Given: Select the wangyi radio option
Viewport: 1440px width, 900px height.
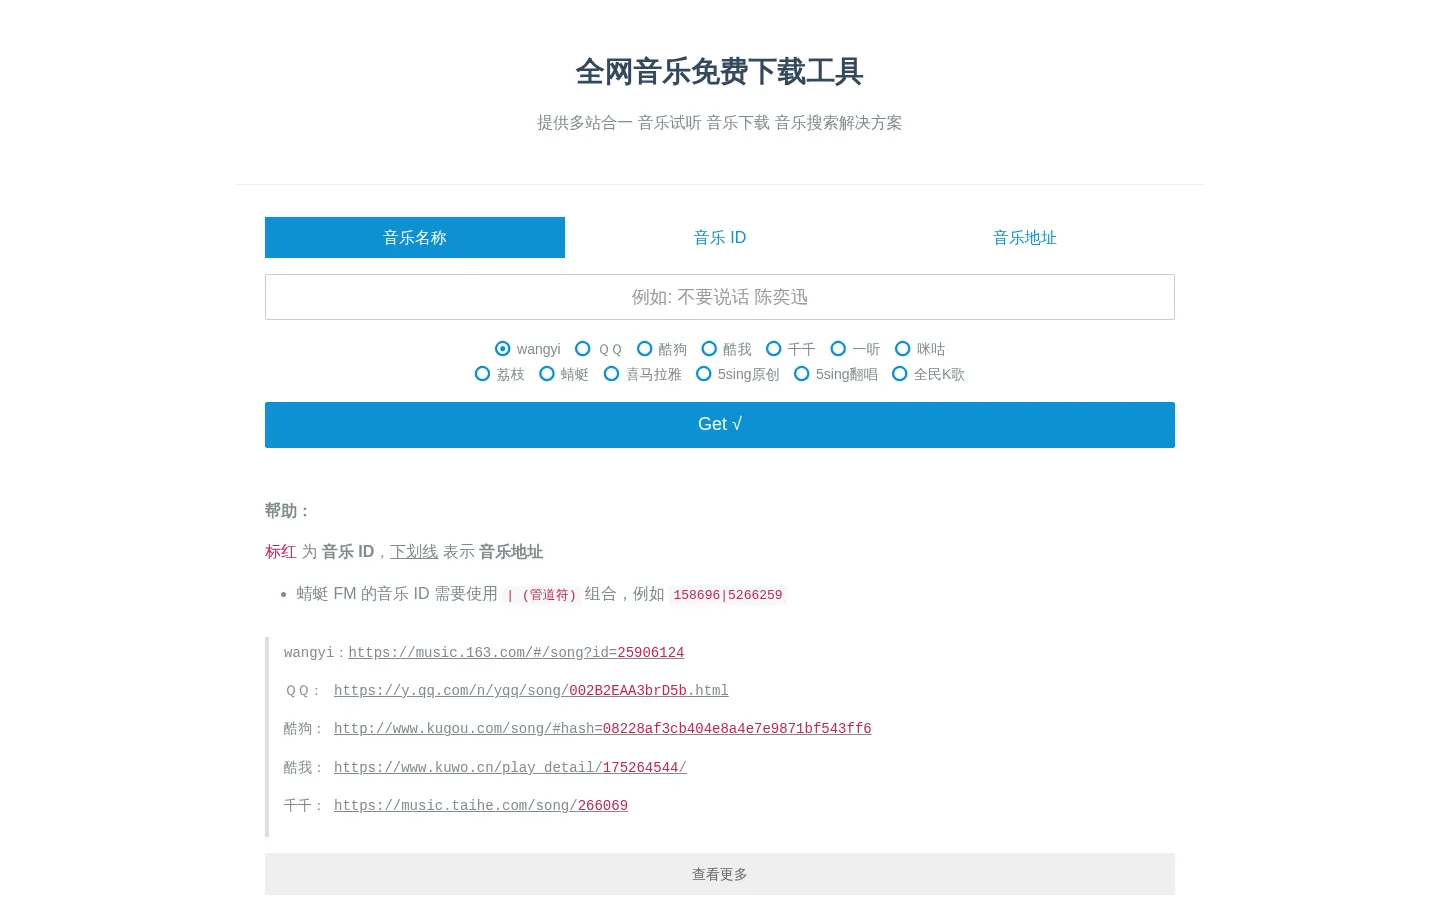Looking at the screenshot, I should pyautogui.click(x=503, y=349).
